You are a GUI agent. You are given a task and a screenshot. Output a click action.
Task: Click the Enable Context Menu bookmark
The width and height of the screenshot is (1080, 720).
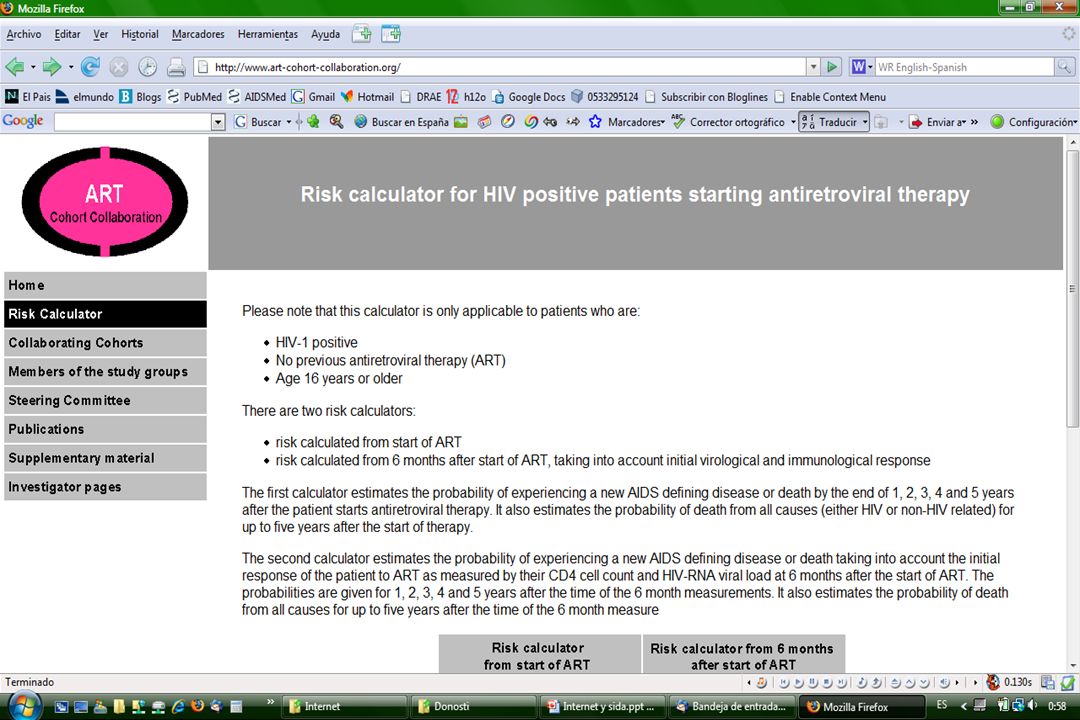click(x=830, y=96)
